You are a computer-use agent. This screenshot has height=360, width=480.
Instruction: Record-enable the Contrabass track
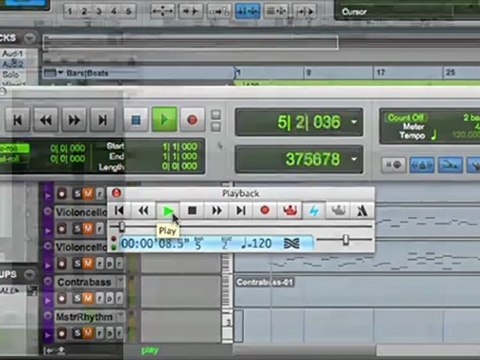(x=62, y=298)
